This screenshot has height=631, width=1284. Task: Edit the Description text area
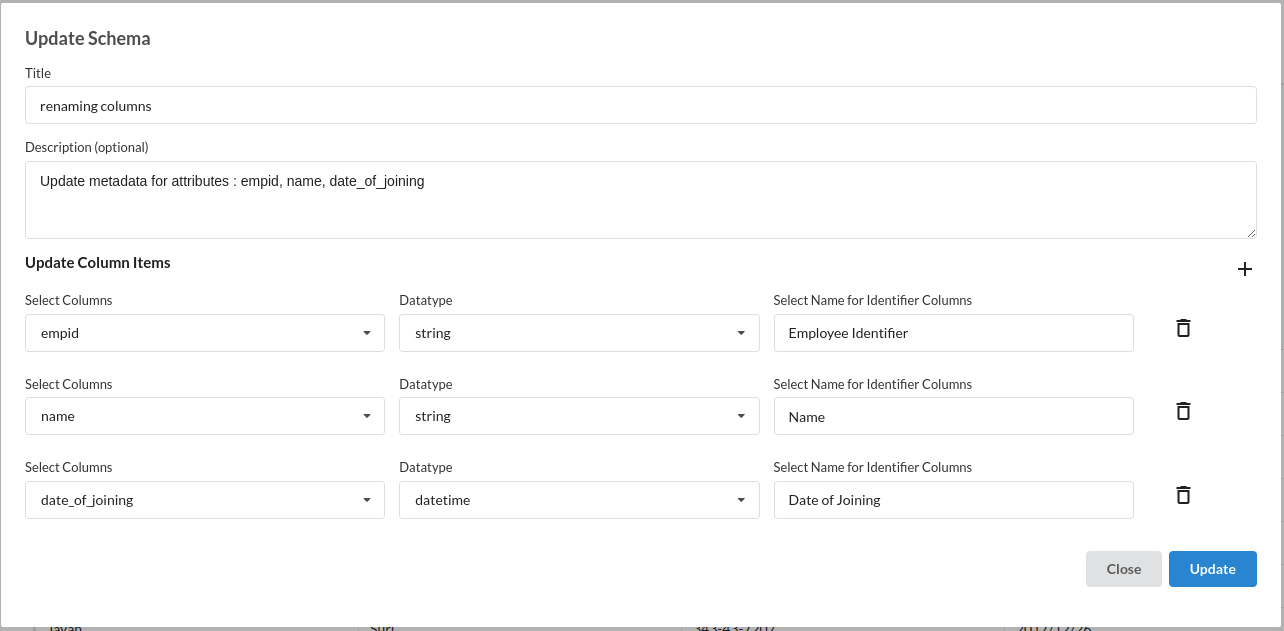(x=641, y=200)
